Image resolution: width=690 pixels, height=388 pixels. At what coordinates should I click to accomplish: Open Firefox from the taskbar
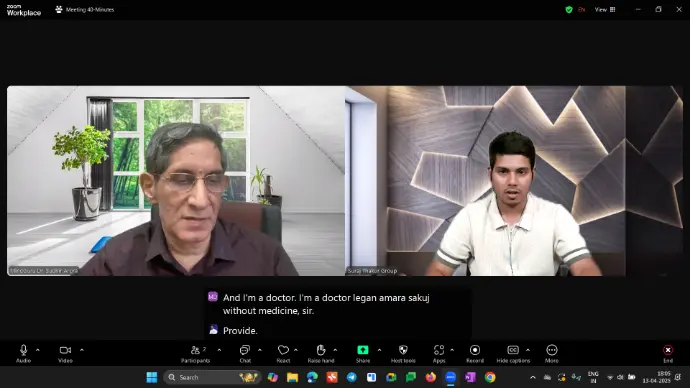coord(431,377)
